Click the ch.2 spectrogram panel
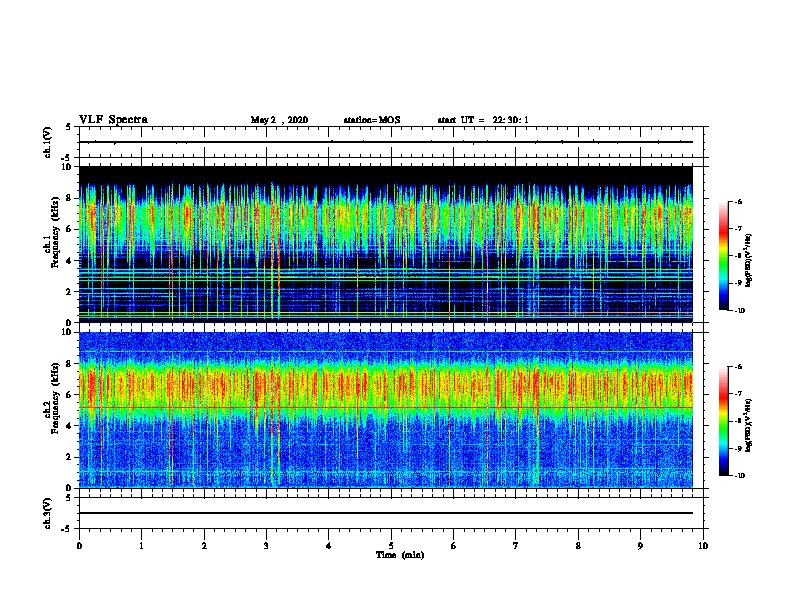The image size is (792, 612). click(386, 410)
